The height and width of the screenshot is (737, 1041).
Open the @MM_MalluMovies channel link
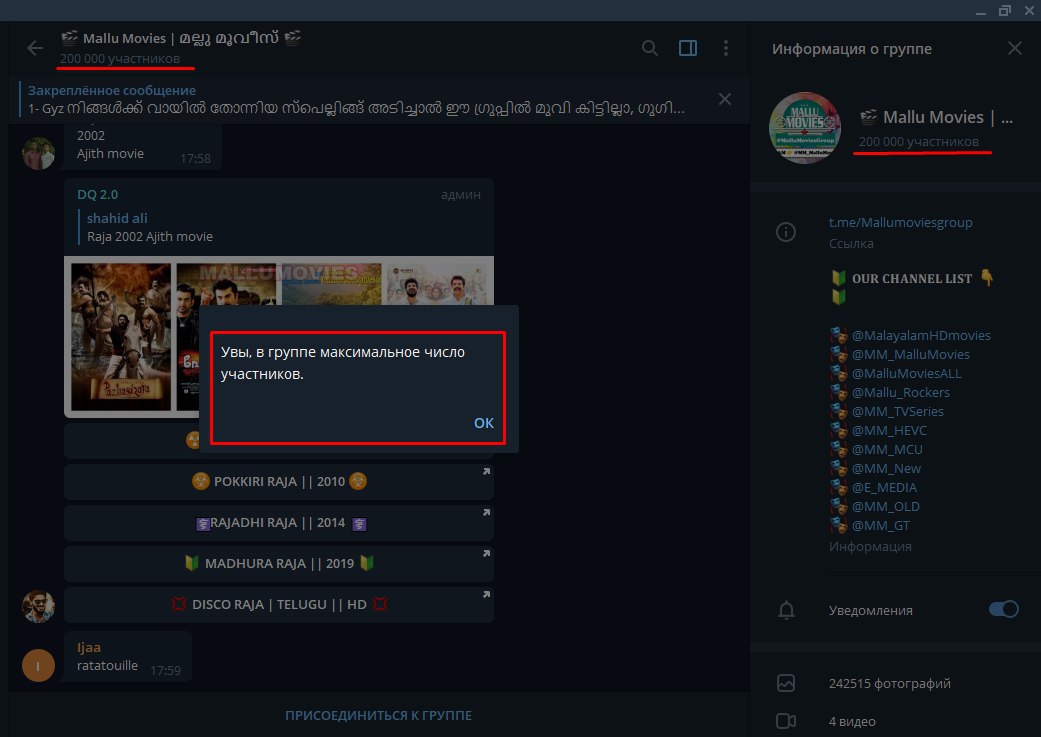[x=910, y=355]
